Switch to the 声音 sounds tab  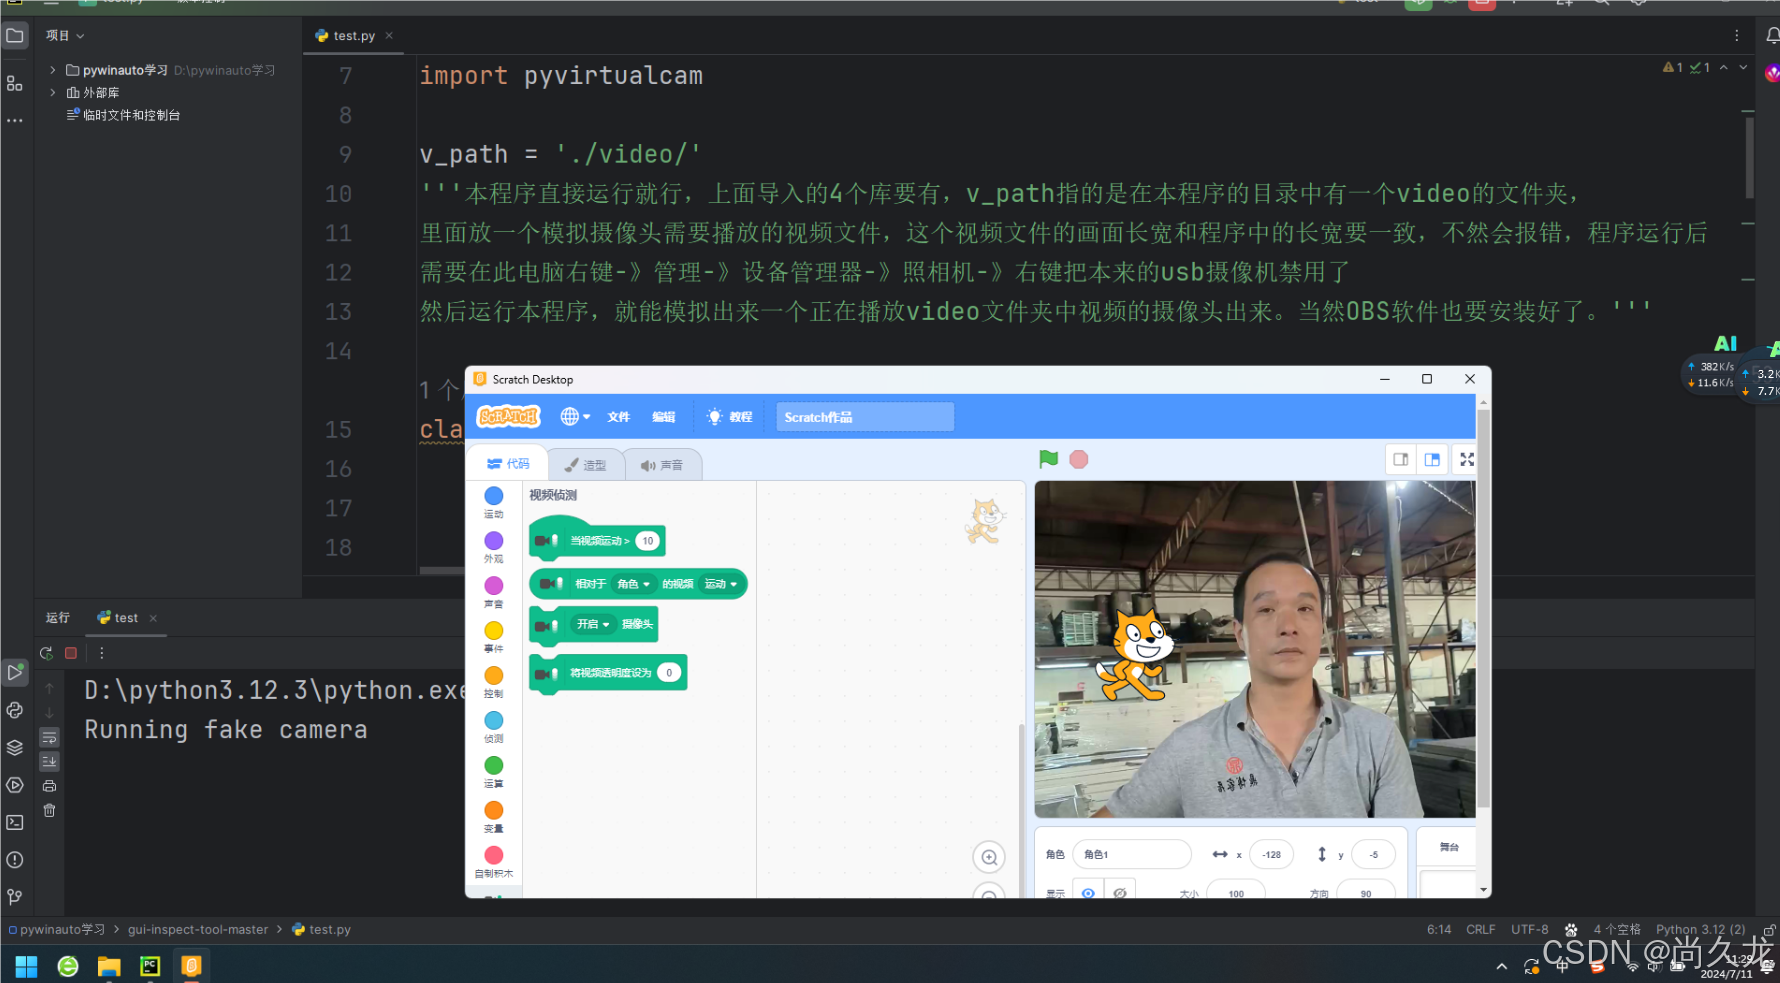[662, 465]
